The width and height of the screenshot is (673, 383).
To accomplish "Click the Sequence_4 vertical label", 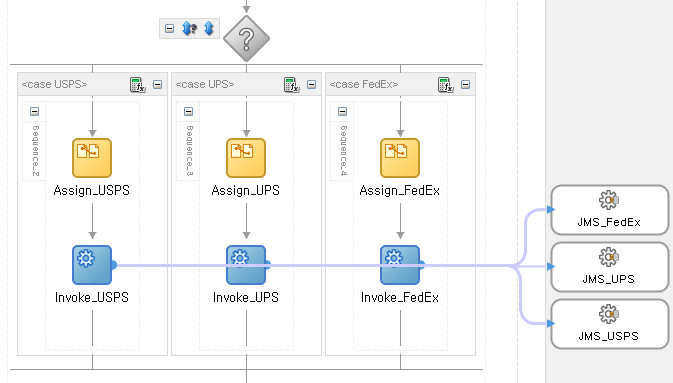I will pyautogui.click(x=343, y=151).
